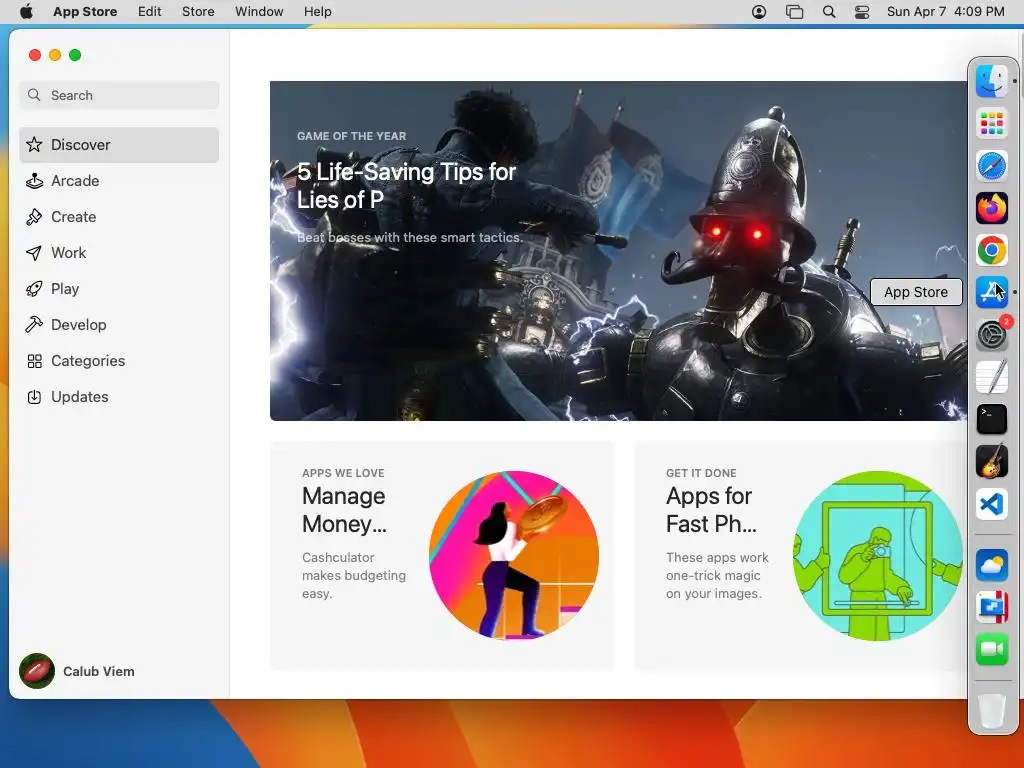Click 'Beat bosses with these smart tactics.' text
The height and width of the screenshot is (768, 1024).
tap(409, 238)
